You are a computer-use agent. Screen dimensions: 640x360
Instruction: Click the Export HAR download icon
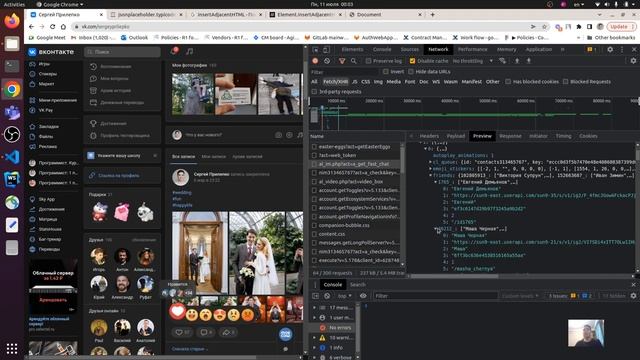(529, 61)
